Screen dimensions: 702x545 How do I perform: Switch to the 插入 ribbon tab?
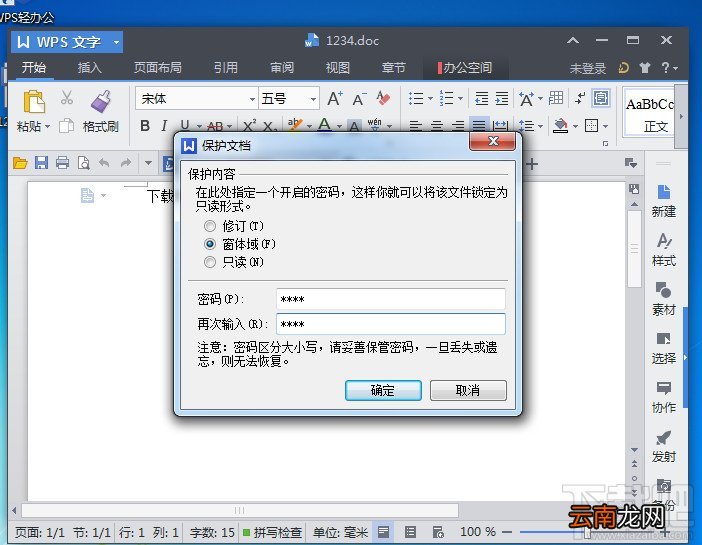tap(90, 68)
